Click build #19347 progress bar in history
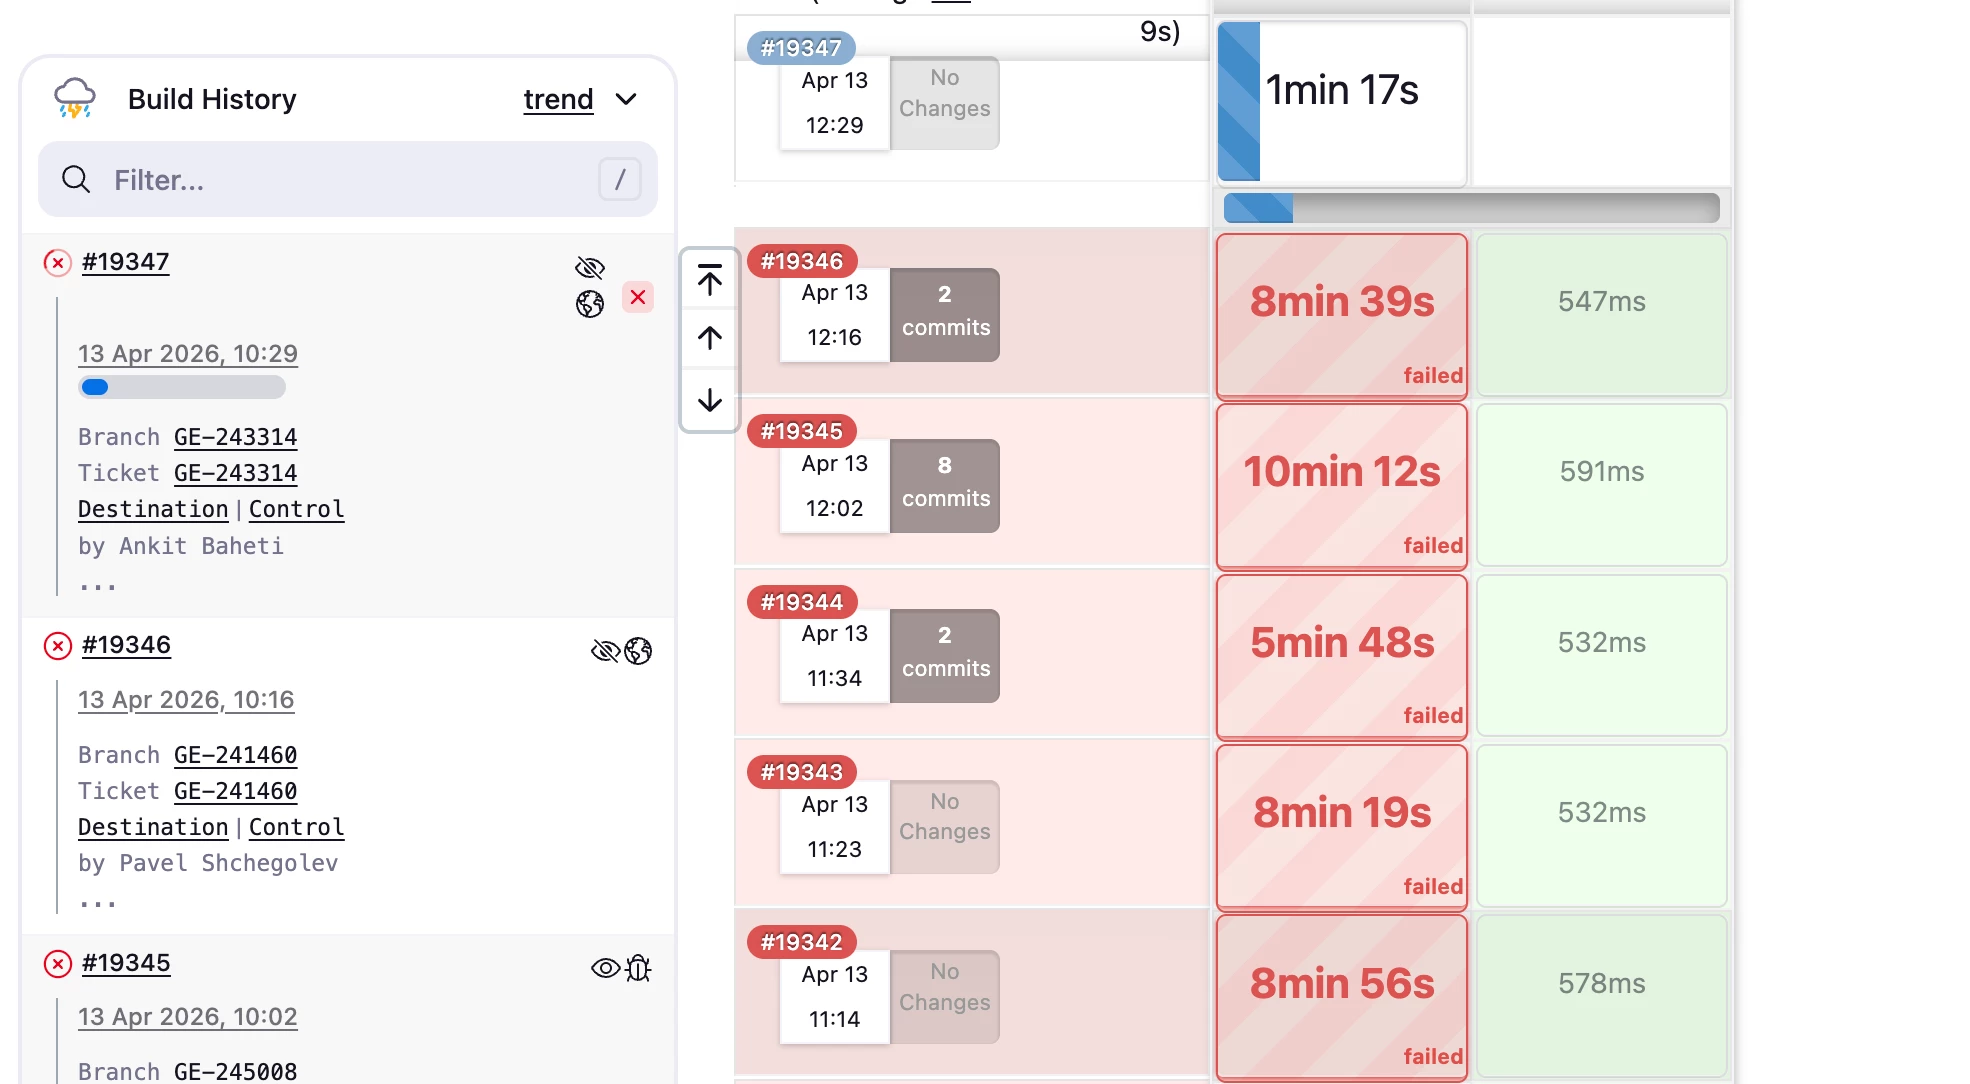This screenshot has width=1970, height=1084. tap(182, 387)
